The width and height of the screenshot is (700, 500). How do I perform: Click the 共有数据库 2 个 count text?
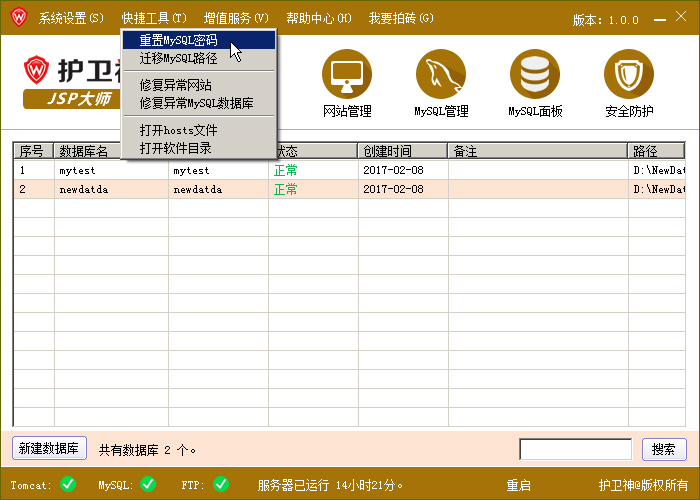[147, 450]
